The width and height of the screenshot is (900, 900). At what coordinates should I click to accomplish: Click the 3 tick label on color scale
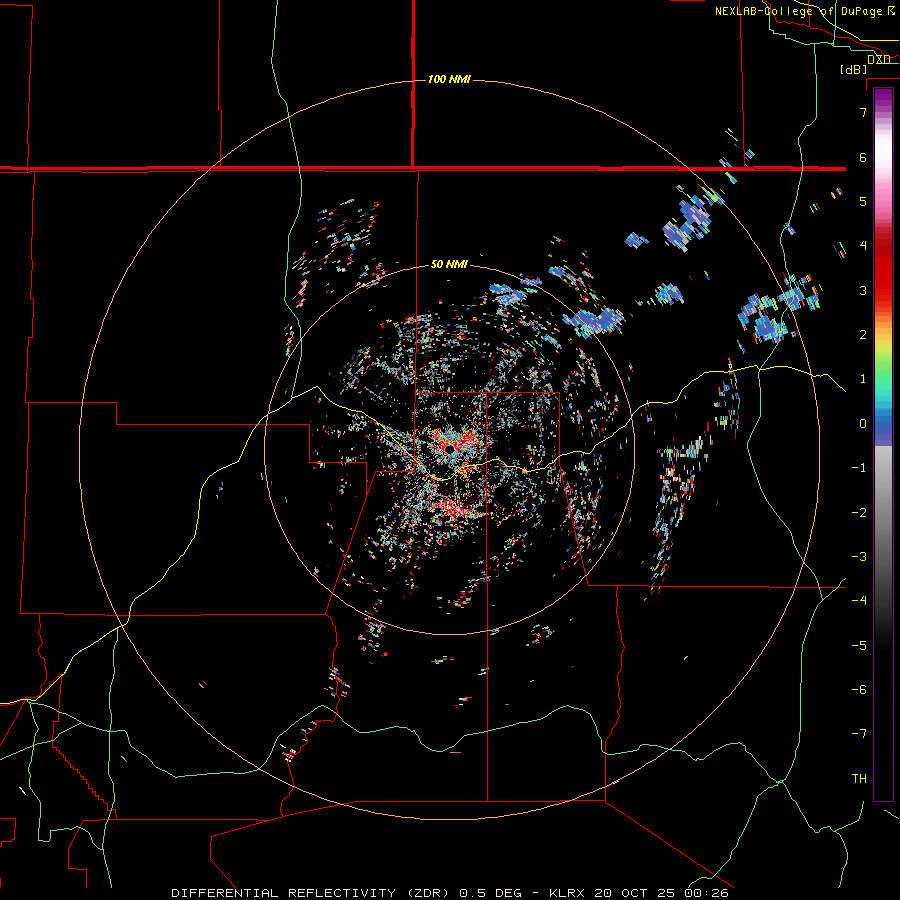click(863, 290)
